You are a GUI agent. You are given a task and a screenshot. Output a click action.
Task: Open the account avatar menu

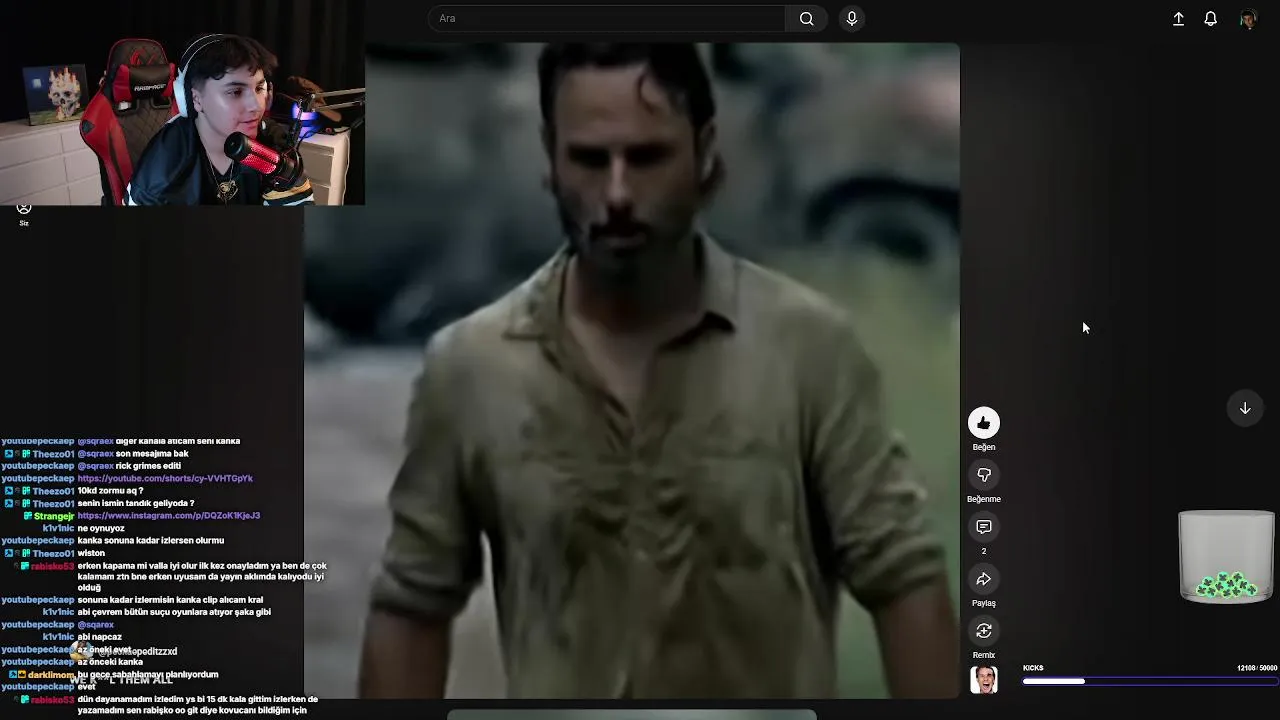click(x=1248, y=19)
